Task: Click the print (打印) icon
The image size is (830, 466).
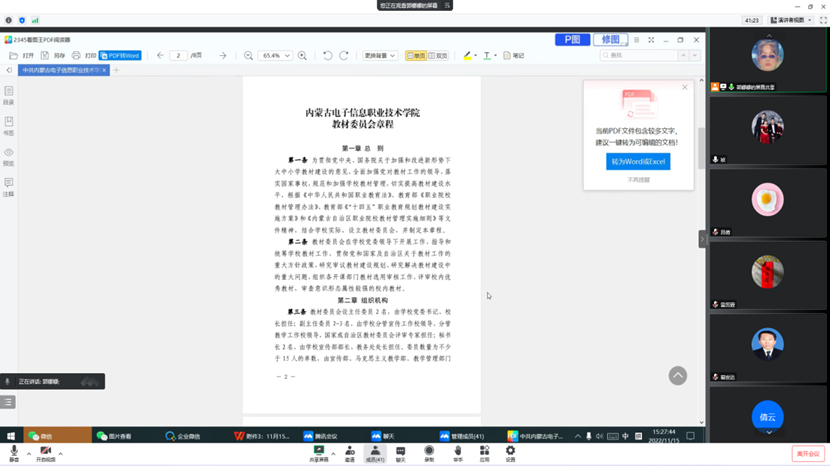Action: [x=87, y=56]
